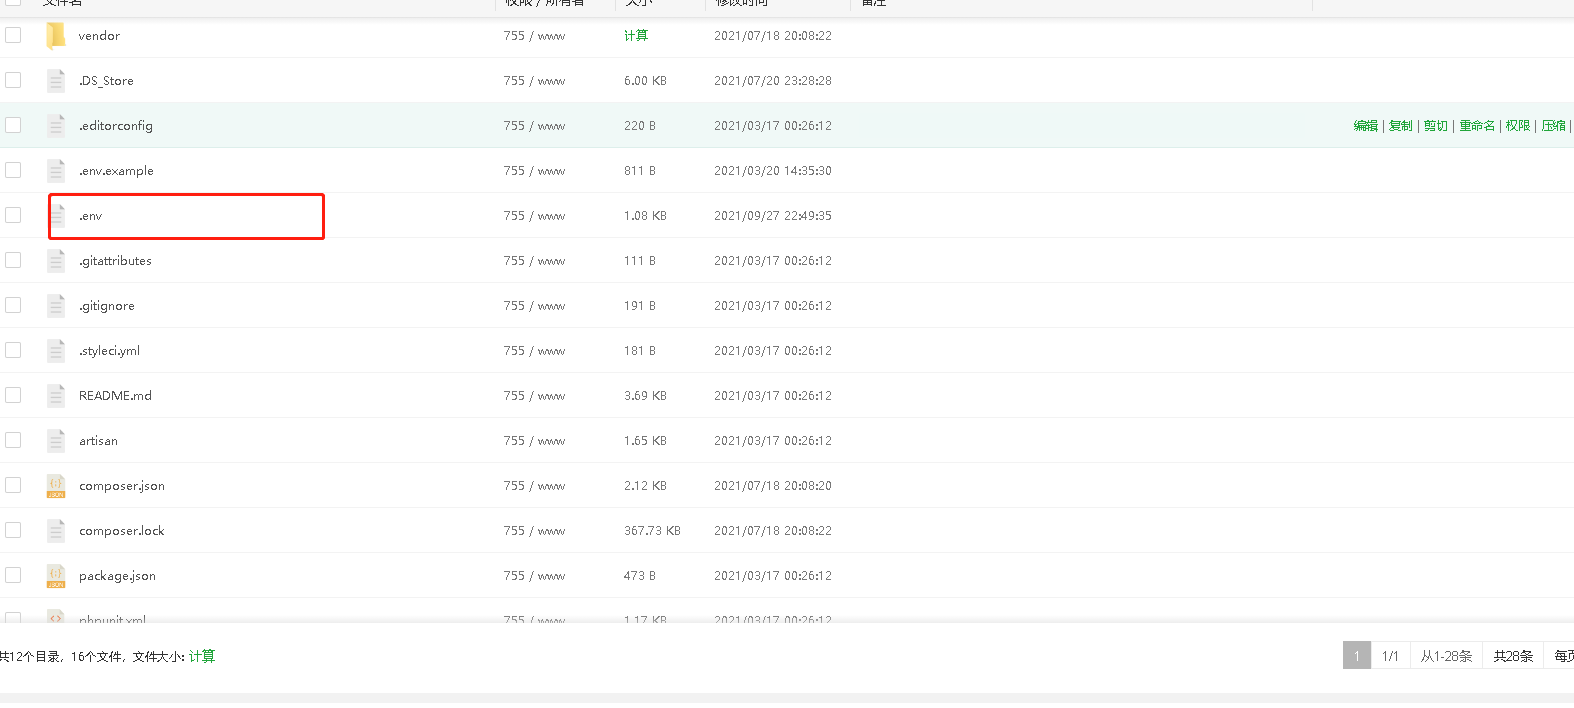Select the .env.example row checkbox
The width and height of the screenshot is (1574, 708).
click(13, 170)
